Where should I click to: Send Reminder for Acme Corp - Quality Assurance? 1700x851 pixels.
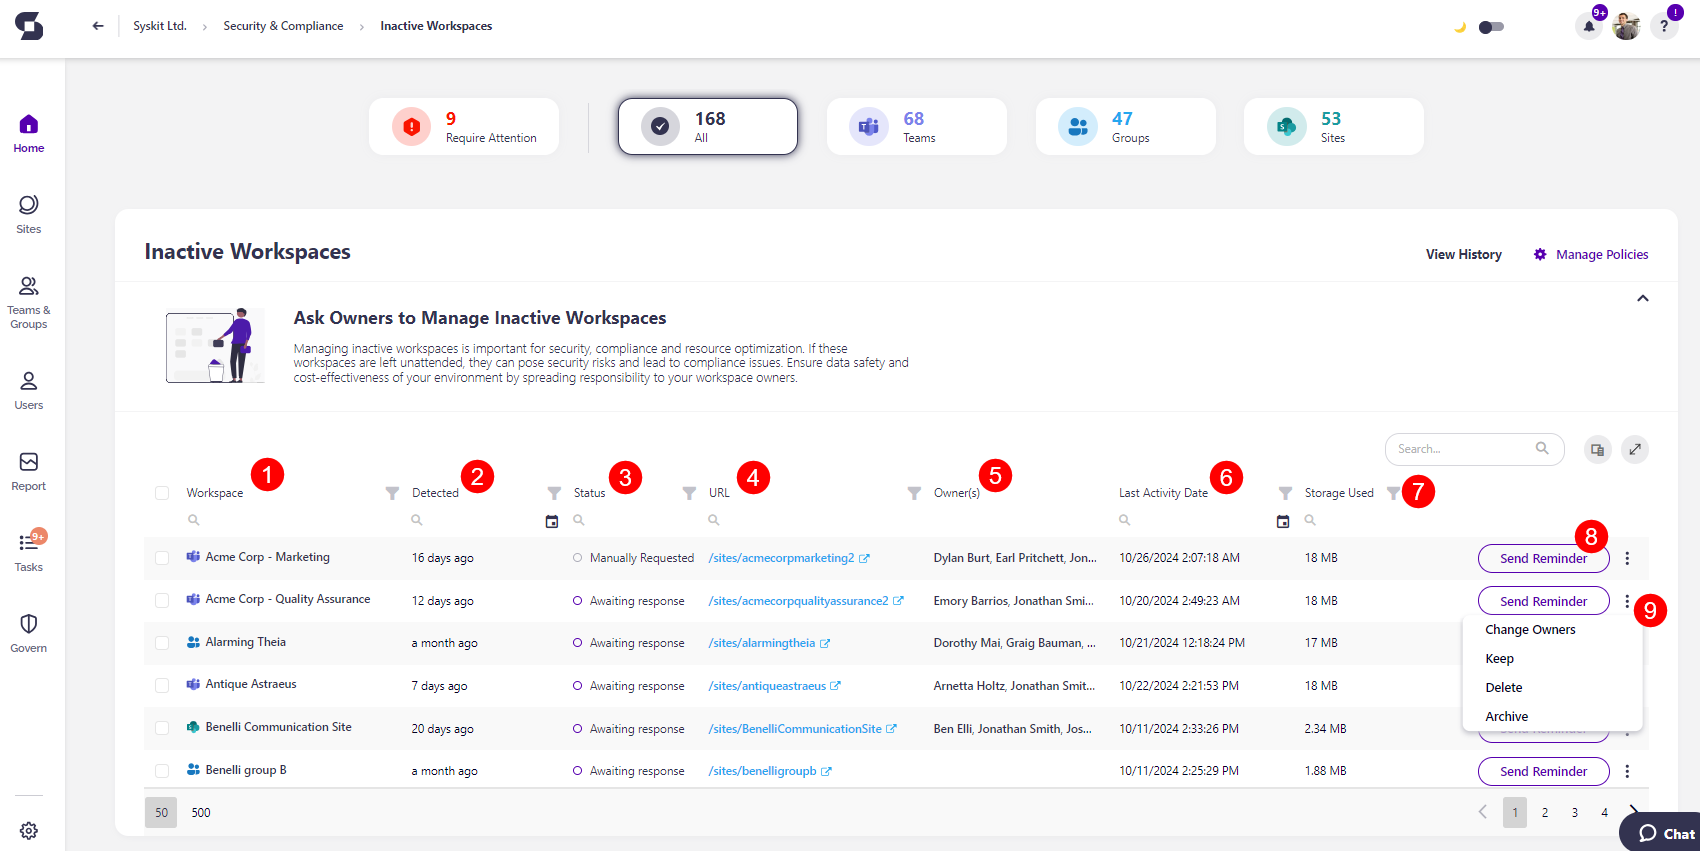(1542, 601)
